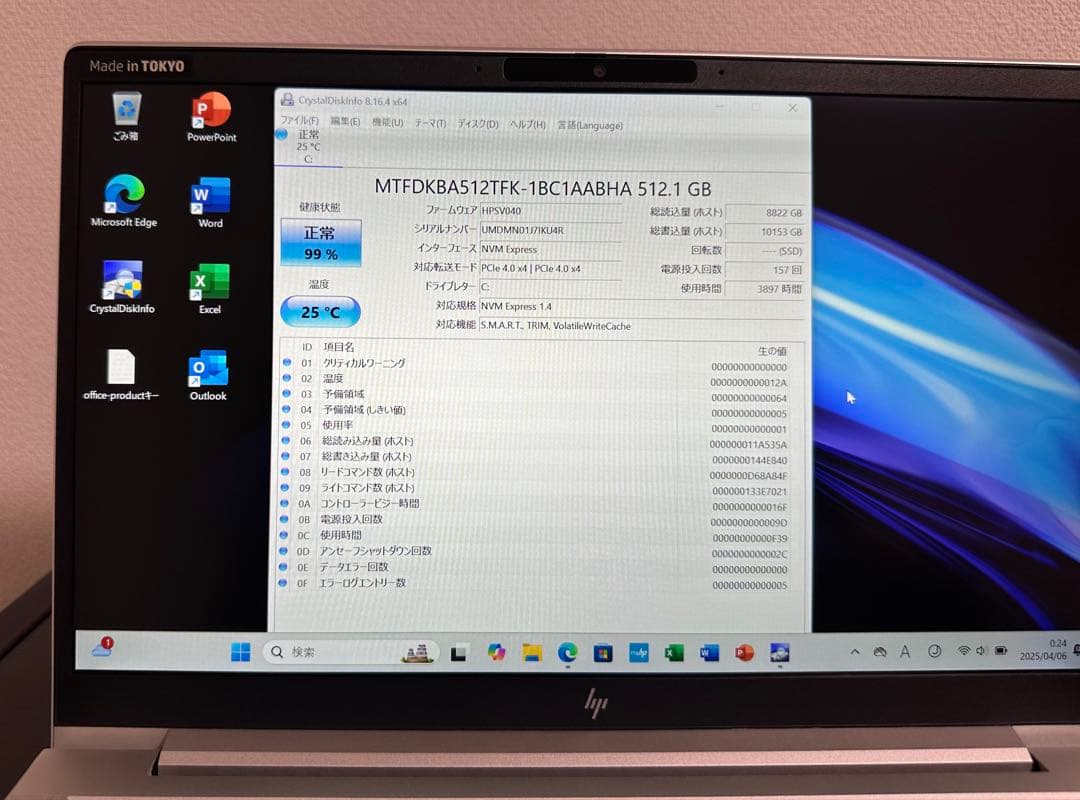
Task: Open the PowerPoint desktop shortcut
Action: coord(211,117)
